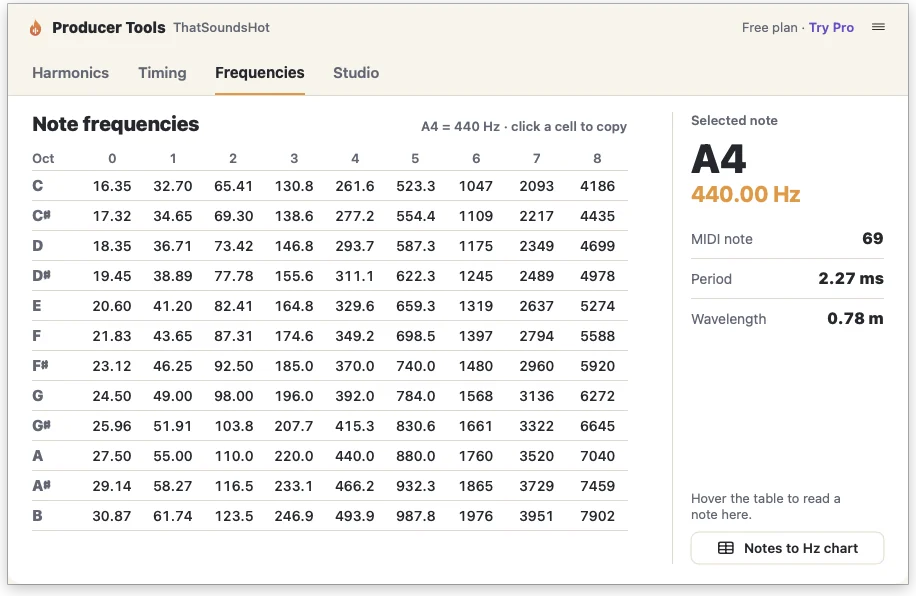Click the cell 32.70 in row C

172,186
